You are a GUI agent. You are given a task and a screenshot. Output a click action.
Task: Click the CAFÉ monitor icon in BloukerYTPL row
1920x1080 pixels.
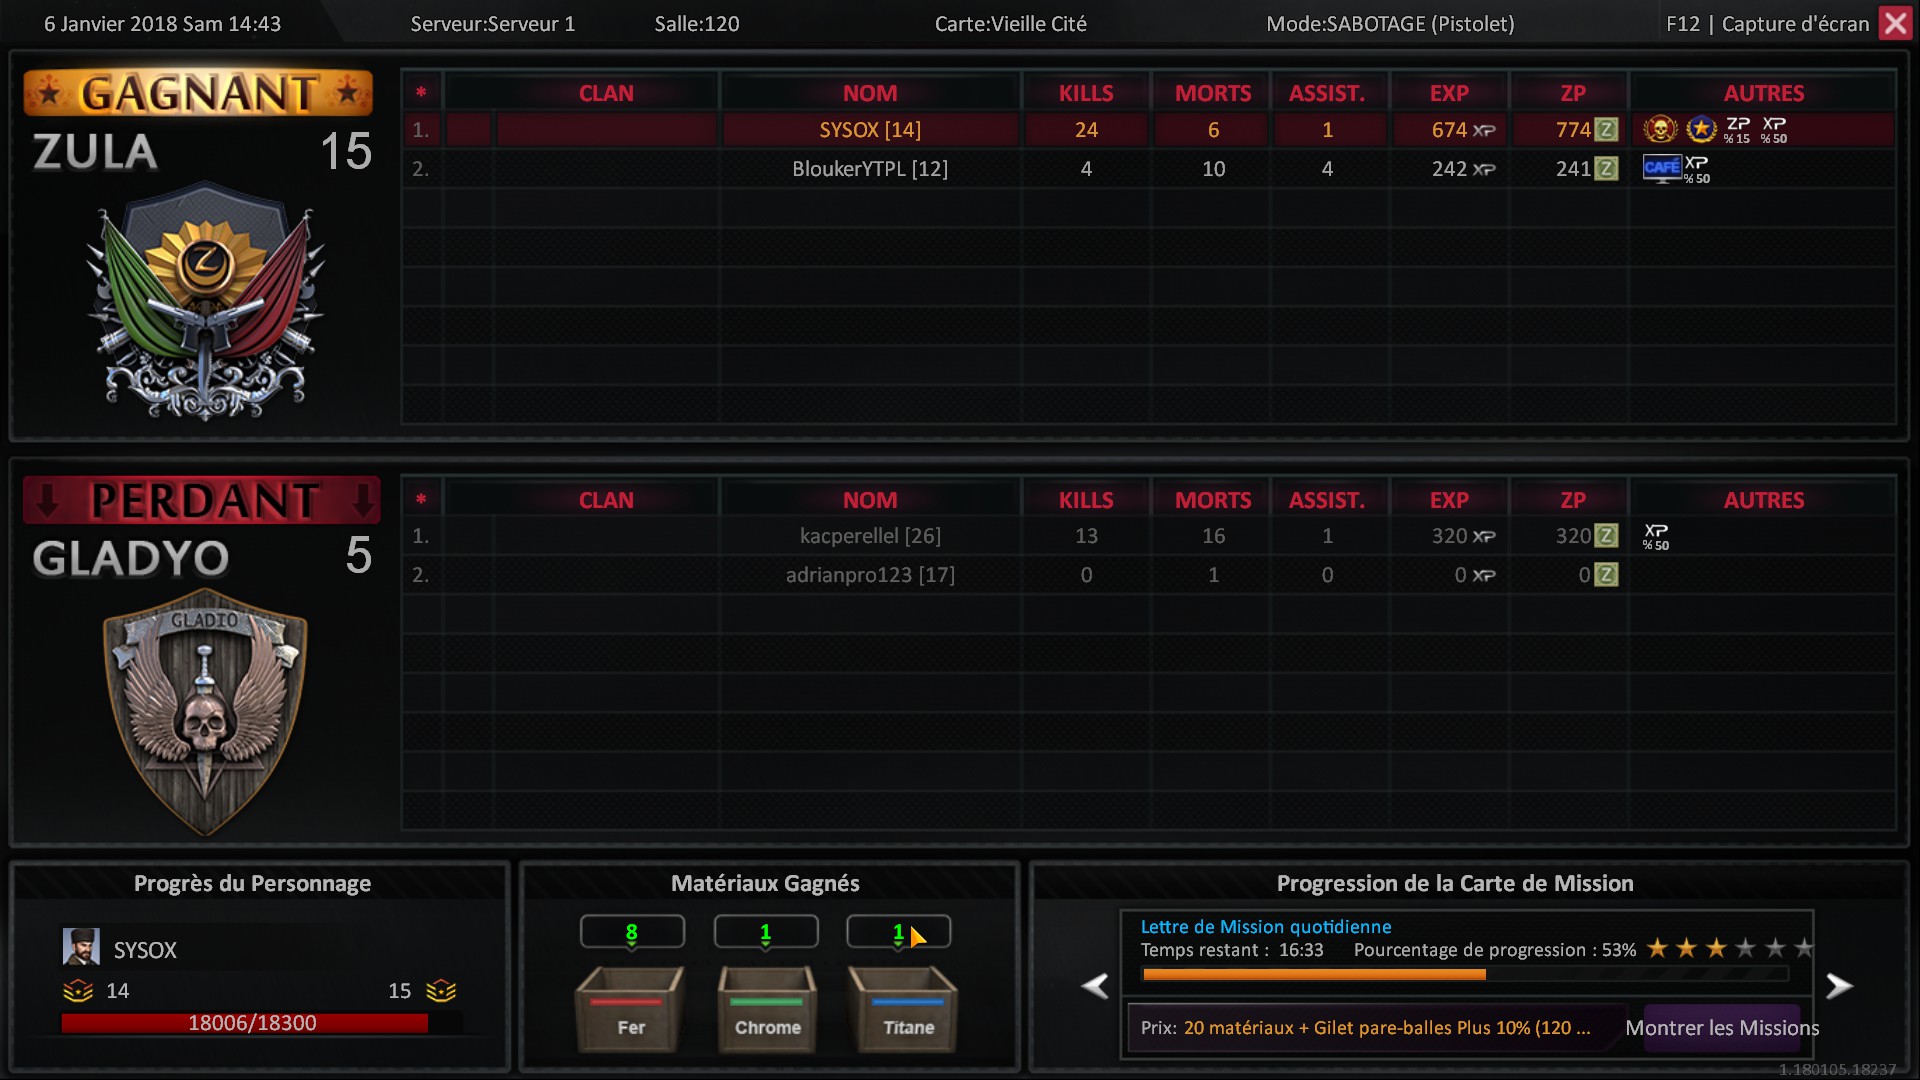coord(1662,168)
